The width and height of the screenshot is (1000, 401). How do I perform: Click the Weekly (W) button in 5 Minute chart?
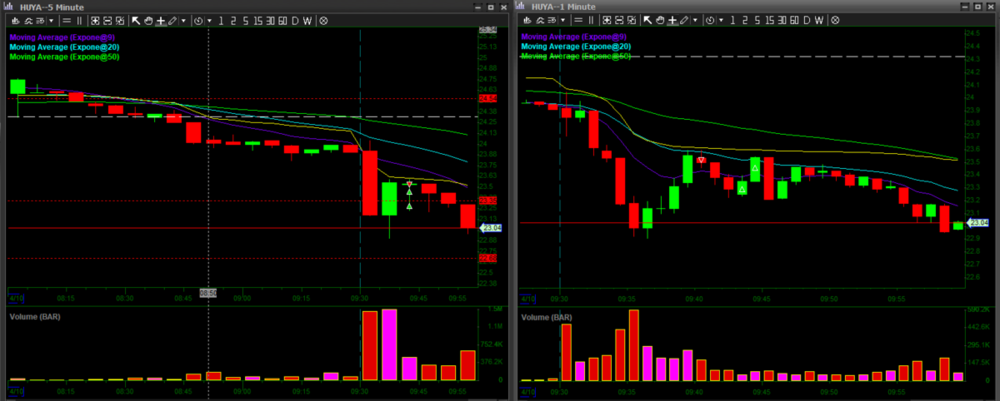coord(307,21)
